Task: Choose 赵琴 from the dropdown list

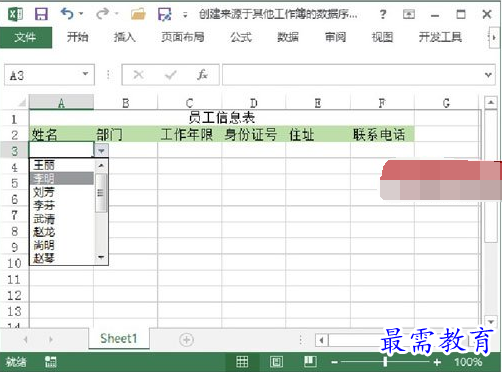Action: [62, 258]
